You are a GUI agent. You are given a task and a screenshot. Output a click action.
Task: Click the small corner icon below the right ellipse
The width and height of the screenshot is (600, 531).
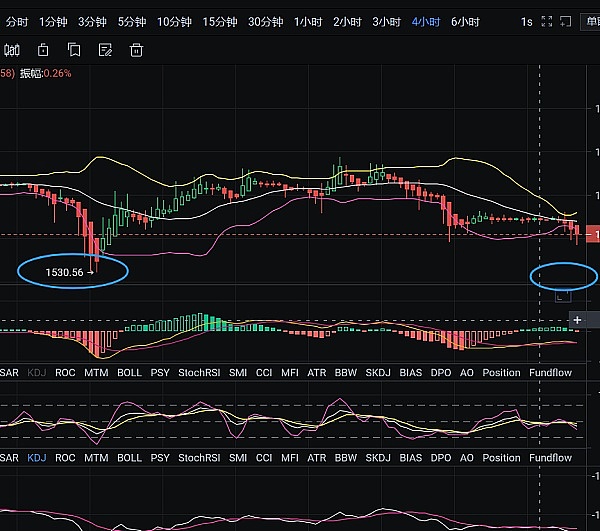(562, 294)
